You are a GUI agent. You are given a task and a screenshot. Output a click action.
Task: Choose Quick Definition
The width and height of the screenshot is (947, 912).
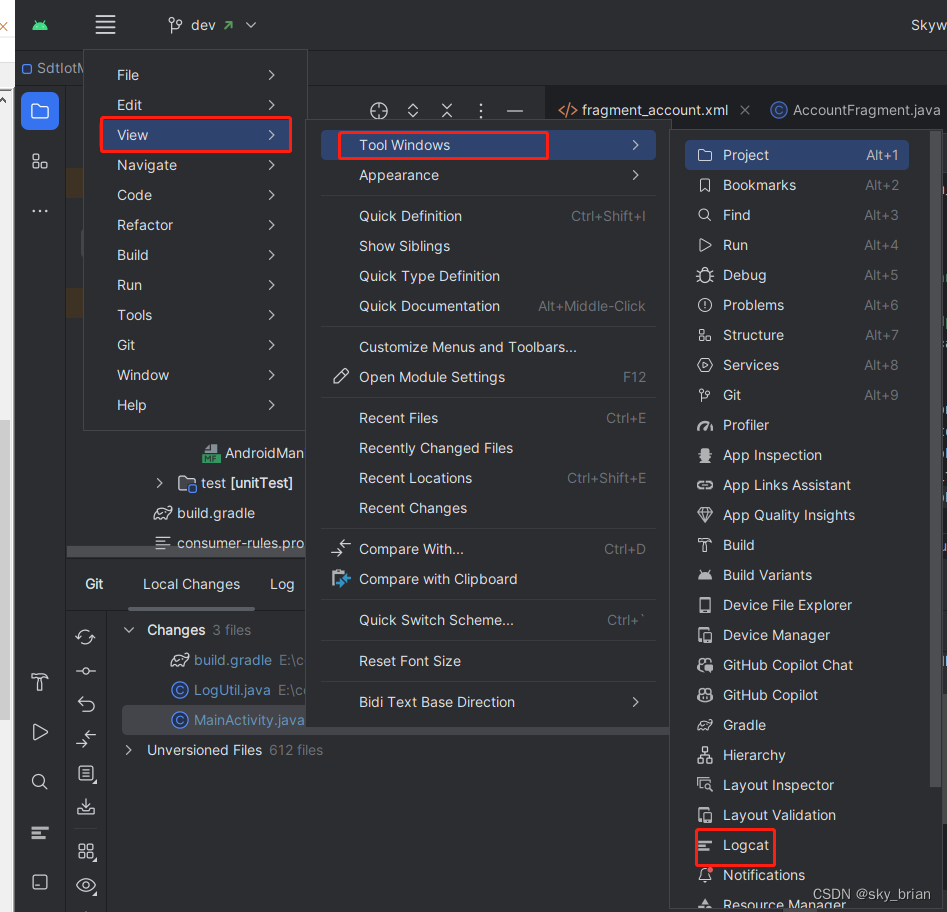pyautogui.click(x=488, y=216)
